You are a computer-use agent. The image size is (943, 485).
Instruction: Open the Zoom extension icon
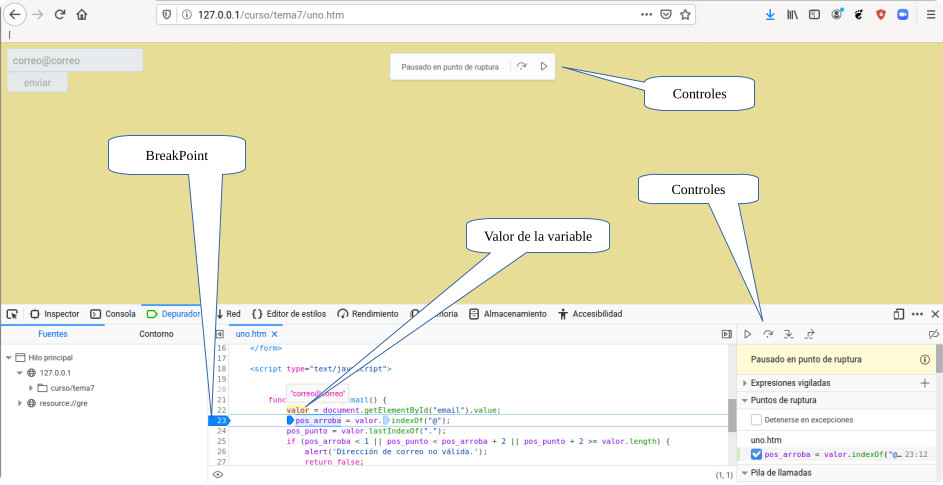pos(903,15)
